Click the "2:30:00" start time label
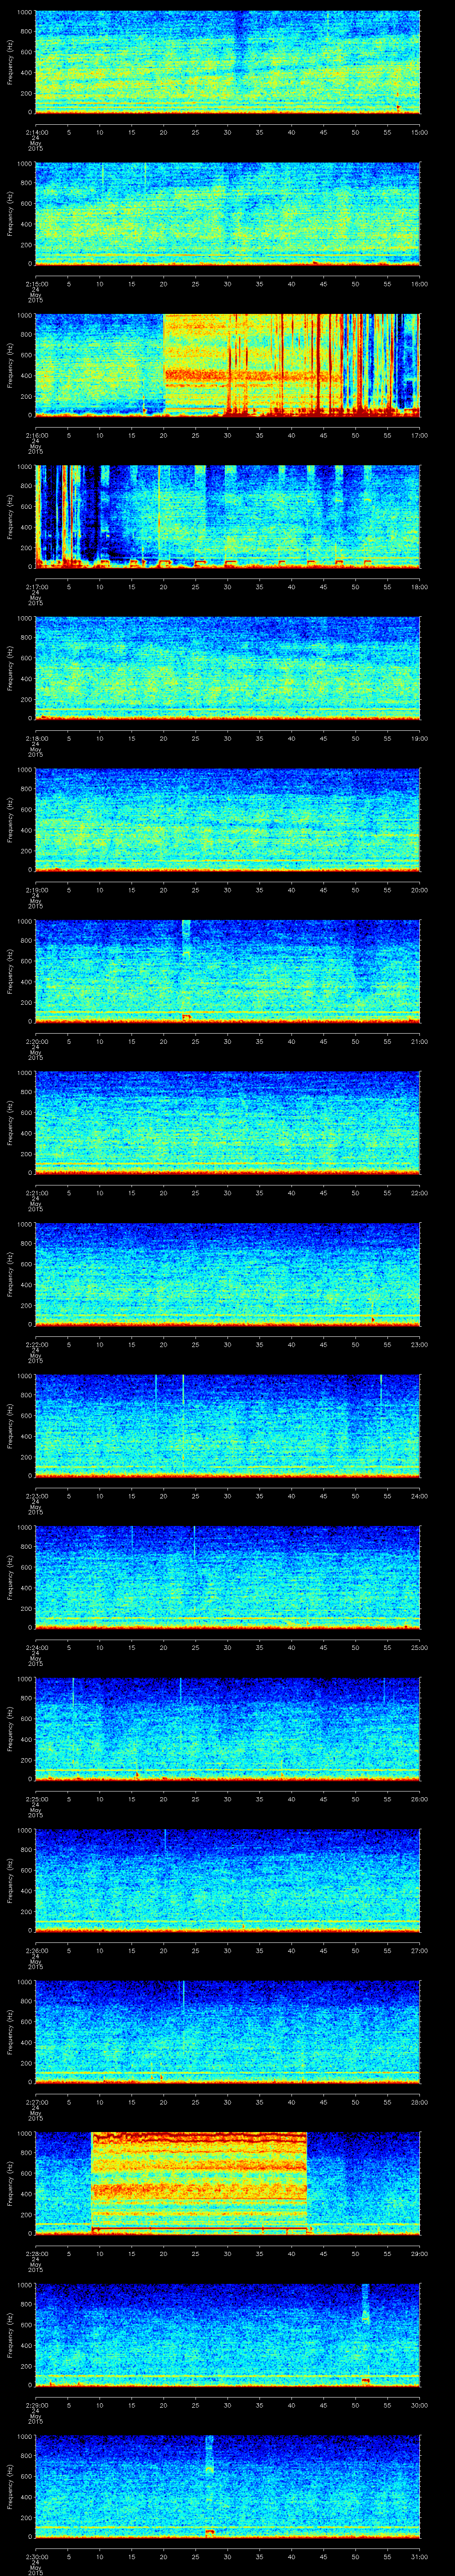455x2576 pixels. pos(36,2556)
